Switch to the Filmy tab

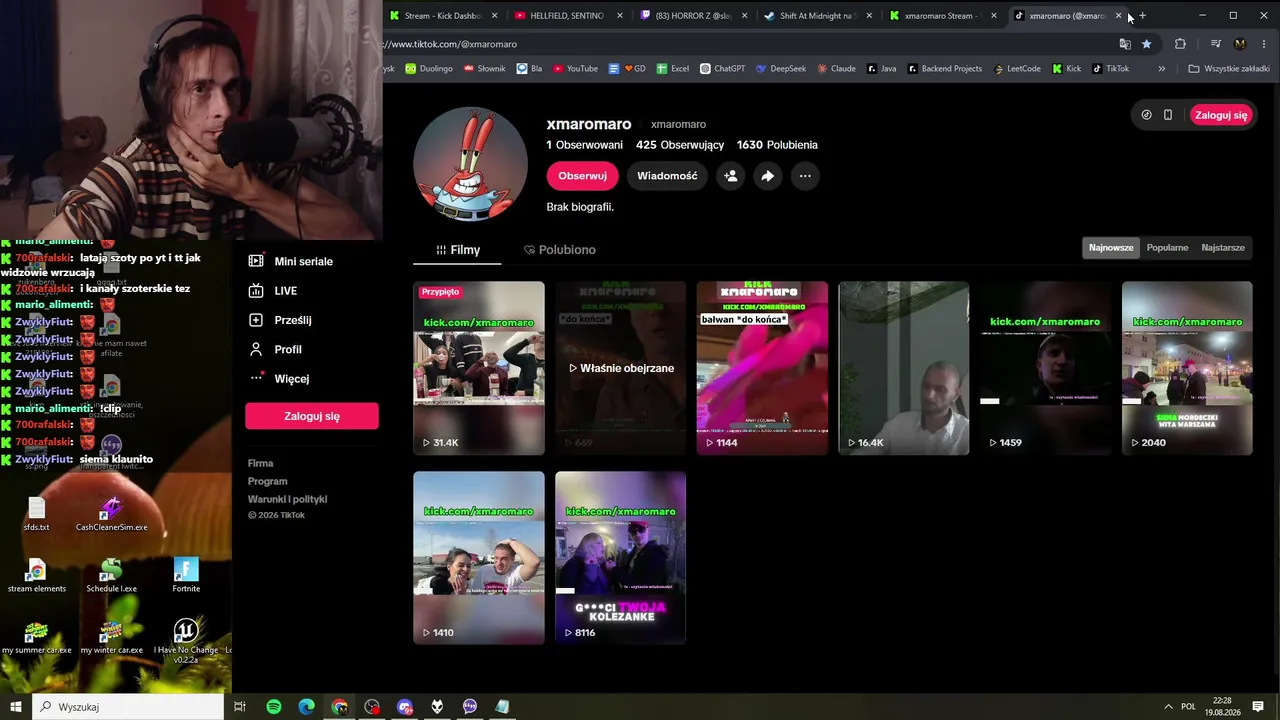(x=458, y=250)
